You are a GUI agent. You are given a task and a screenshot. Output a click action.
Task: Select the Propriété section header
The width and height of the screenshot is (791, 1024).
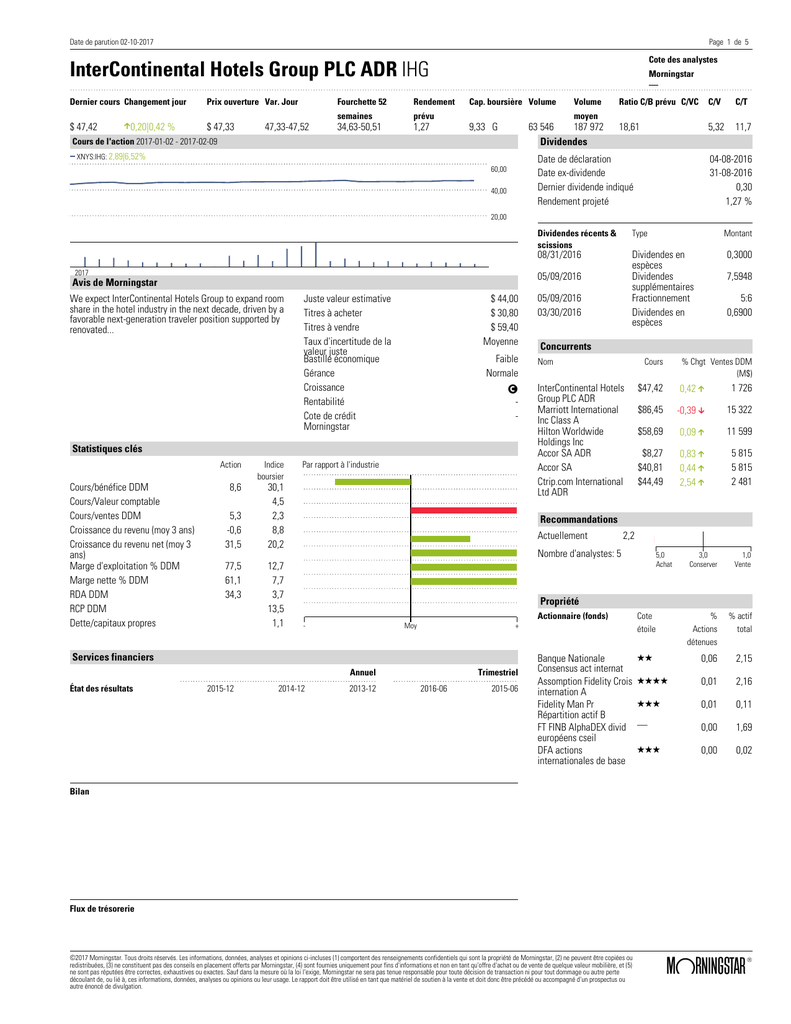coord(645,601)
